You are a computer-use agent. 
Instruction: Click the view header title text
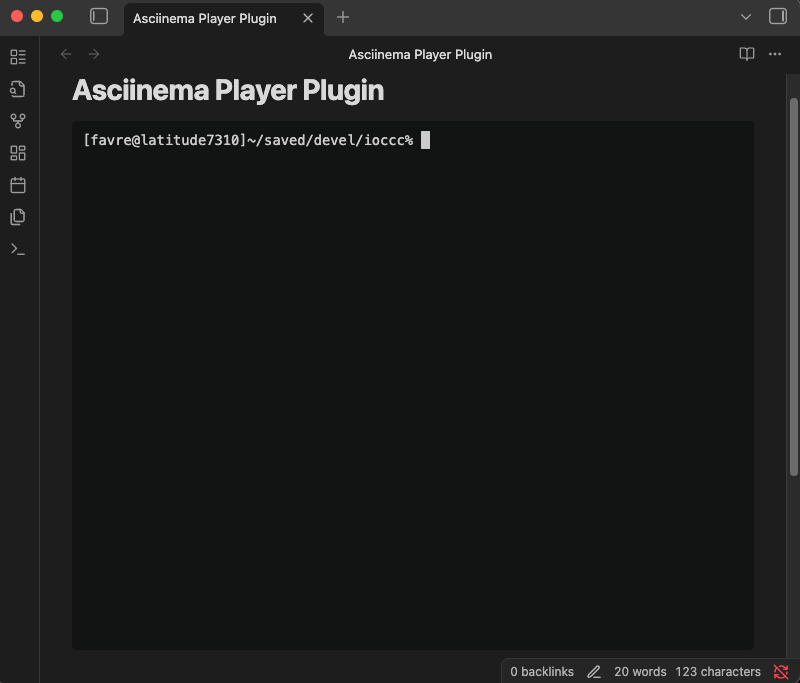pos(420,55)
